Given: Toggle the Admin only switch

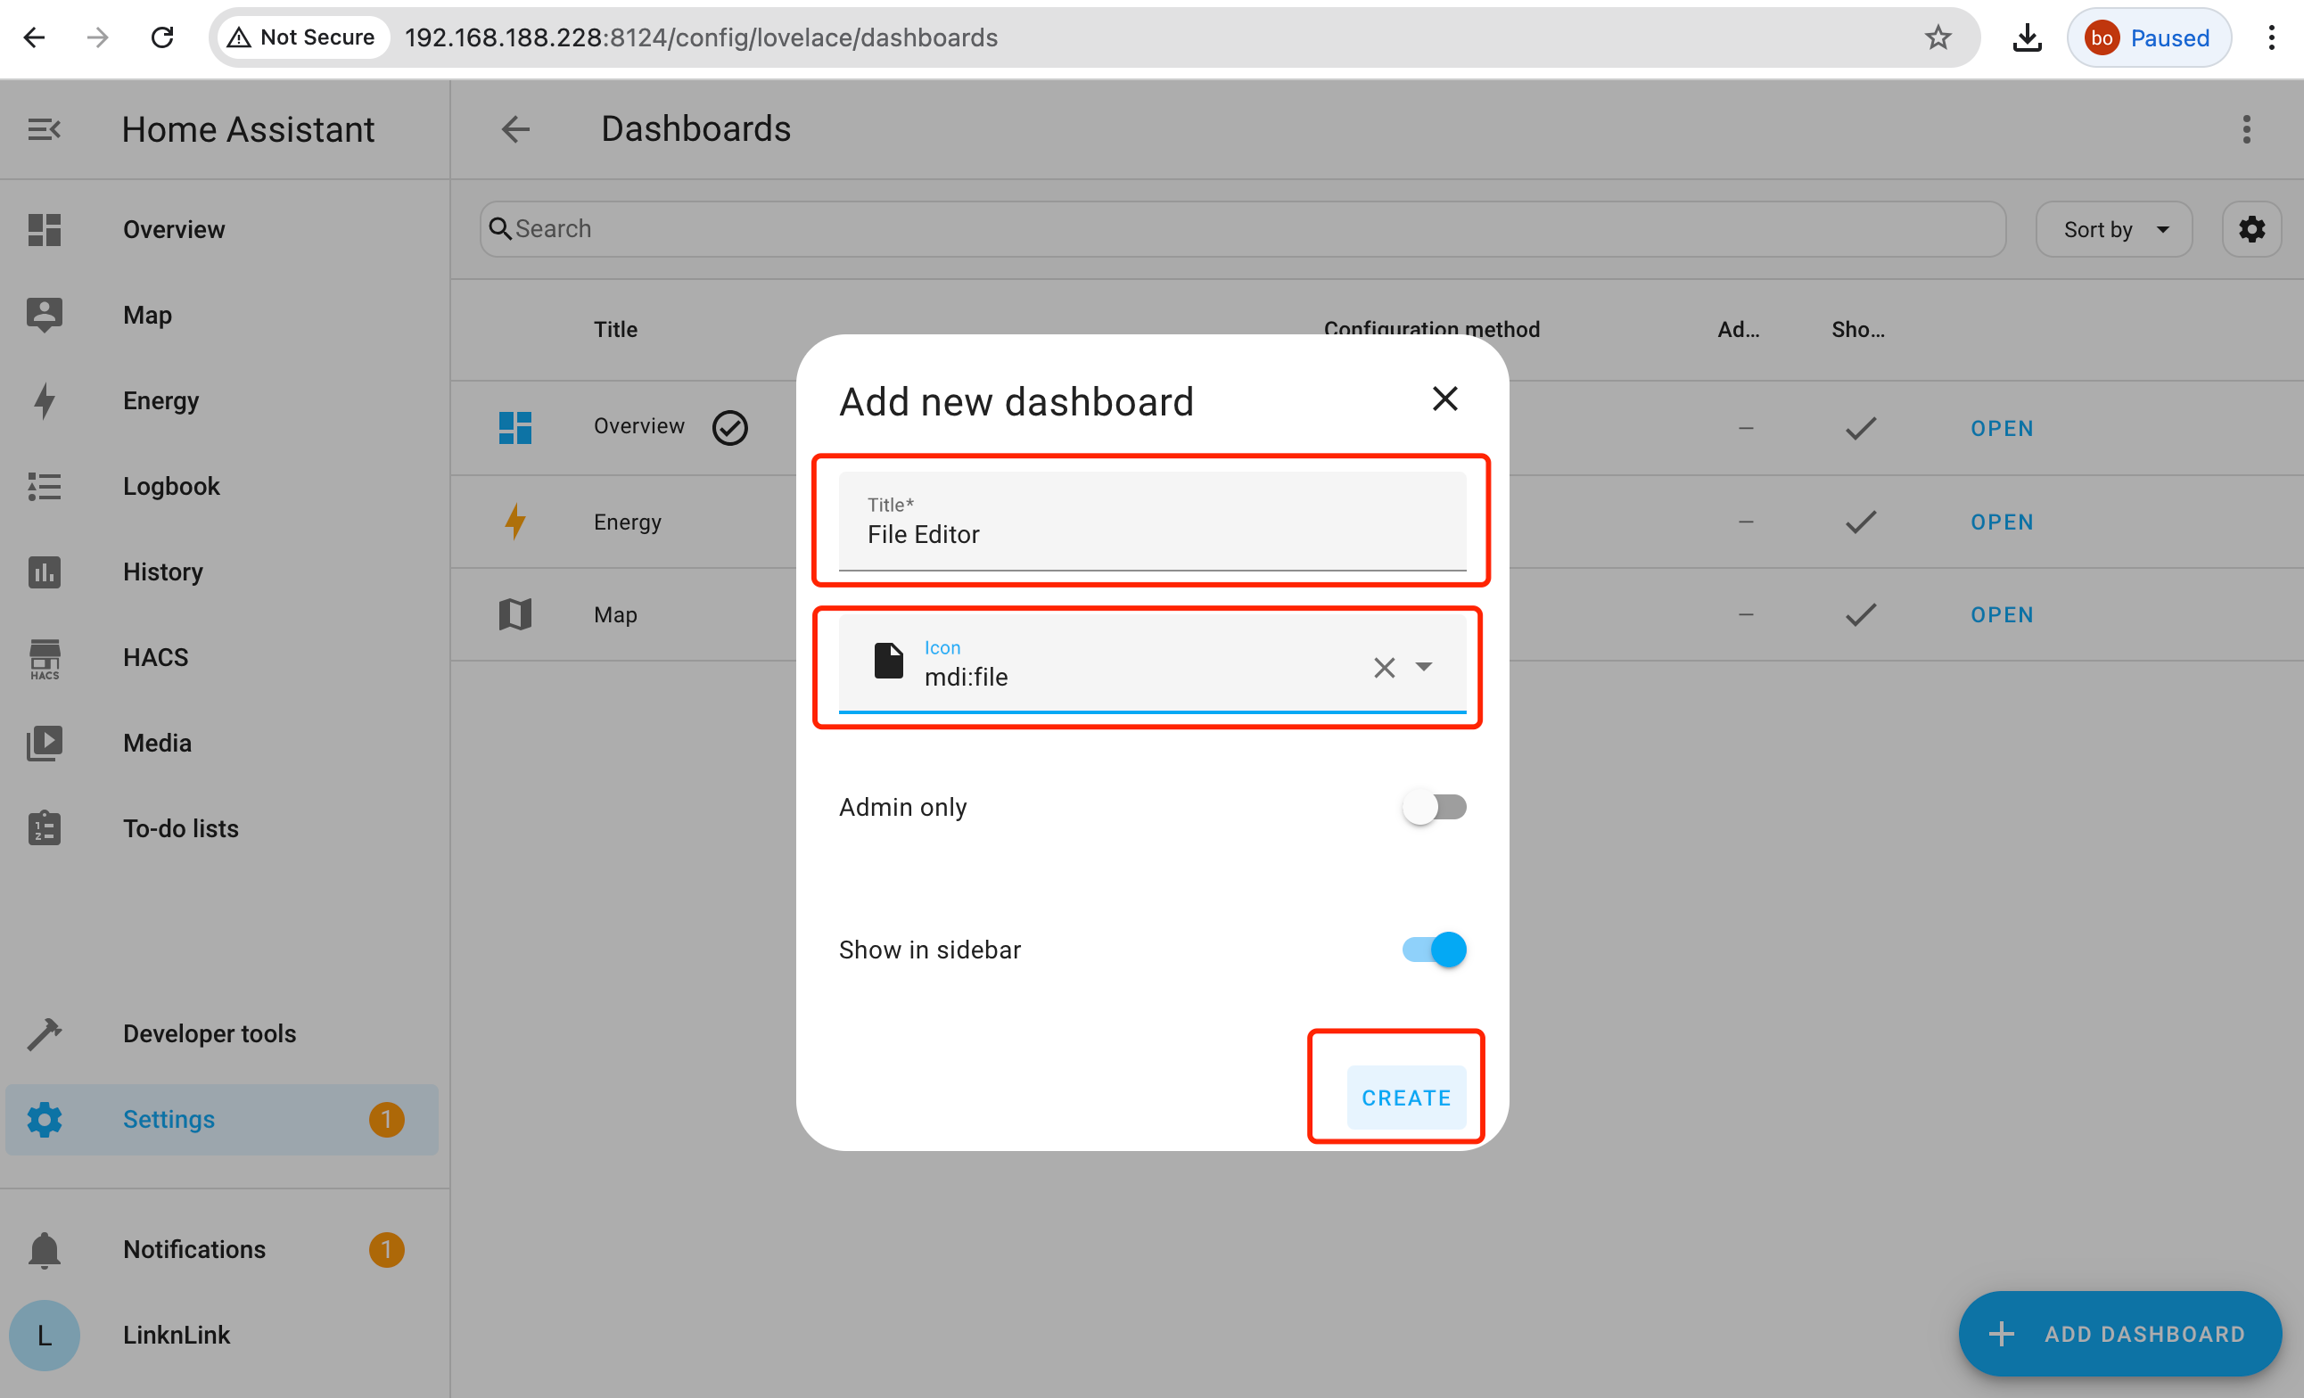Looking at the screenshot, I should [1433, 807].
